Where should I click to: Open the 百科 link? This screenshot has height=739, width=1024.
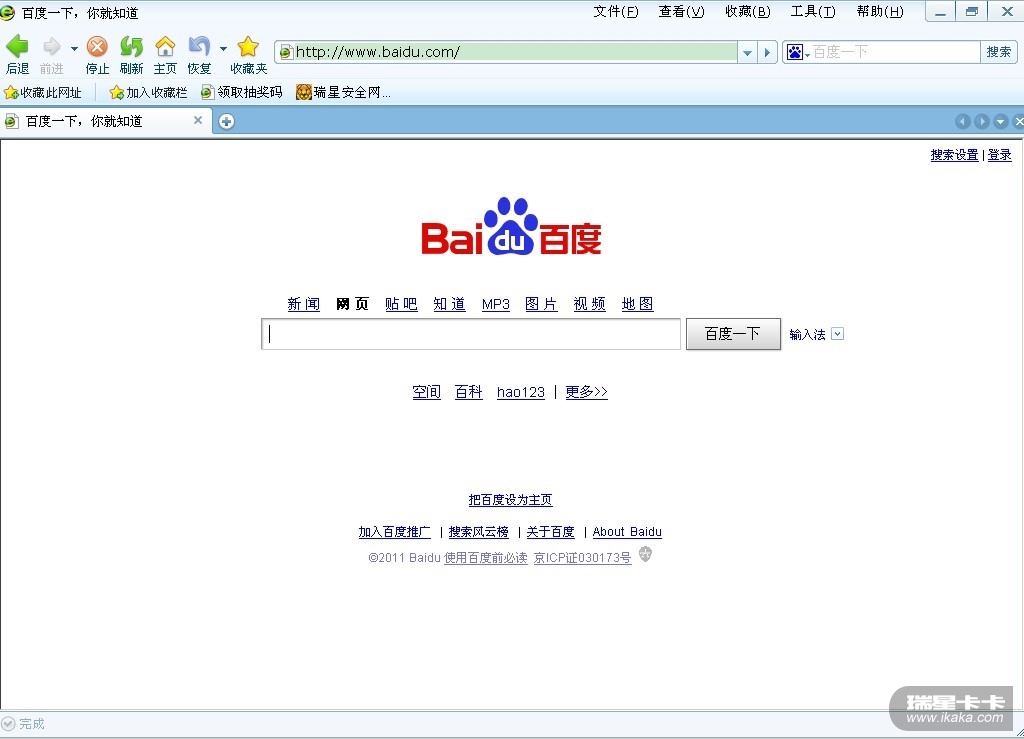[468, 392]
